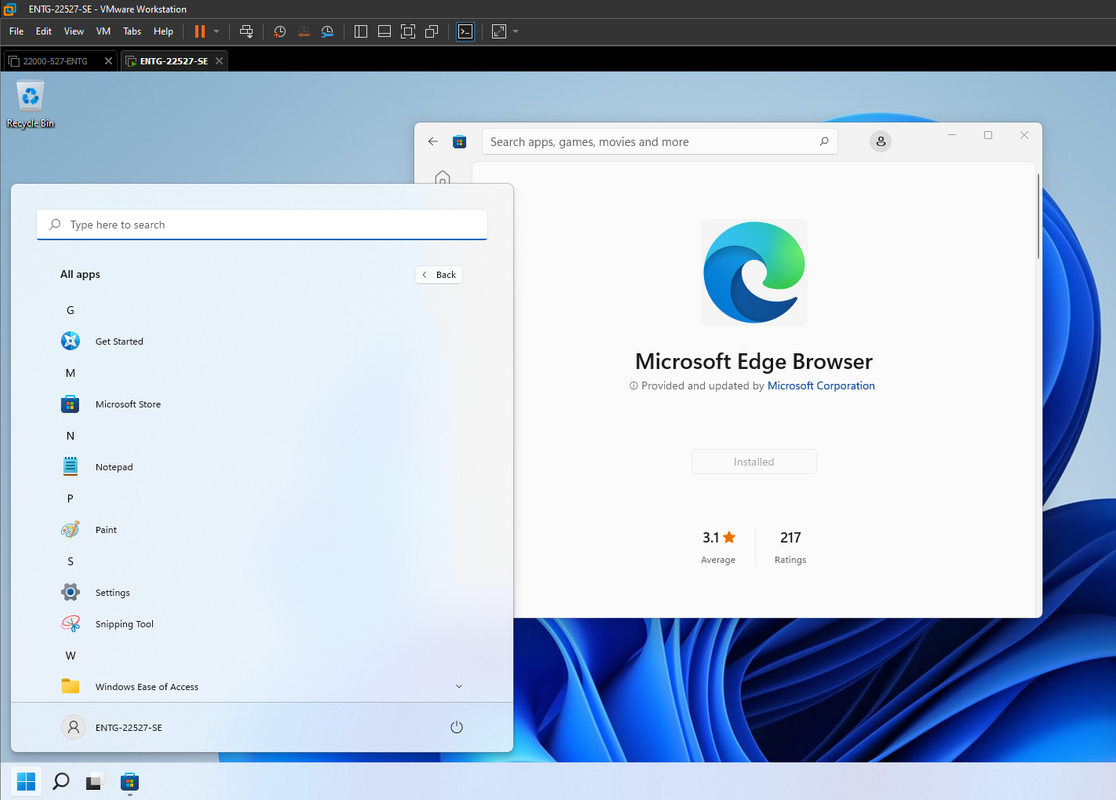Open the VM menu
This screenshot has width=1116, height=800.
coord(103,31)
